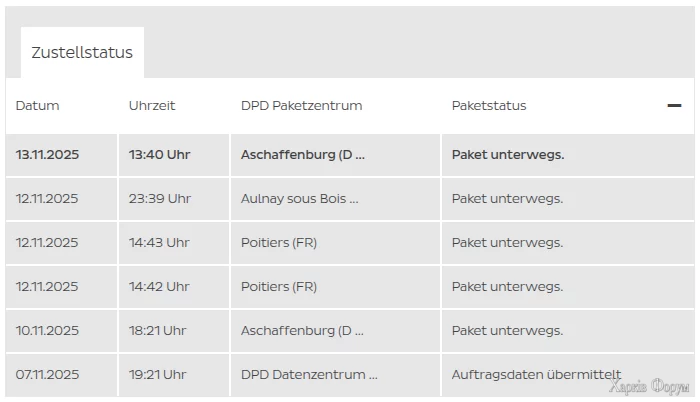Image resolution: width=700 pixels, height=402 pixels.
Task: Click the 13:40 Uhr time entry
Action: (x=159, y=155)
